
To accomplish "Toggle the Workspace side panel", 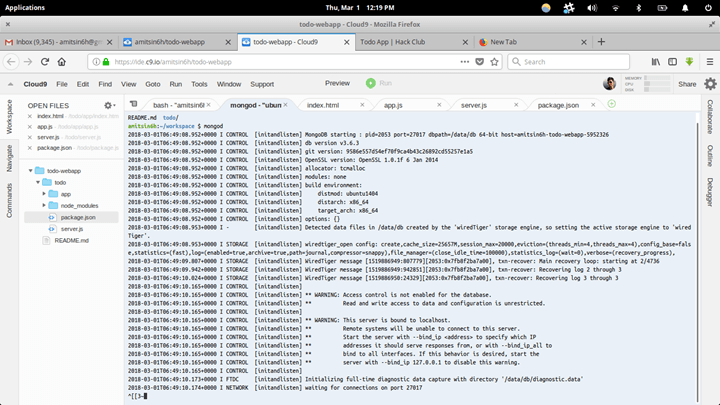I will click(9, 117).
